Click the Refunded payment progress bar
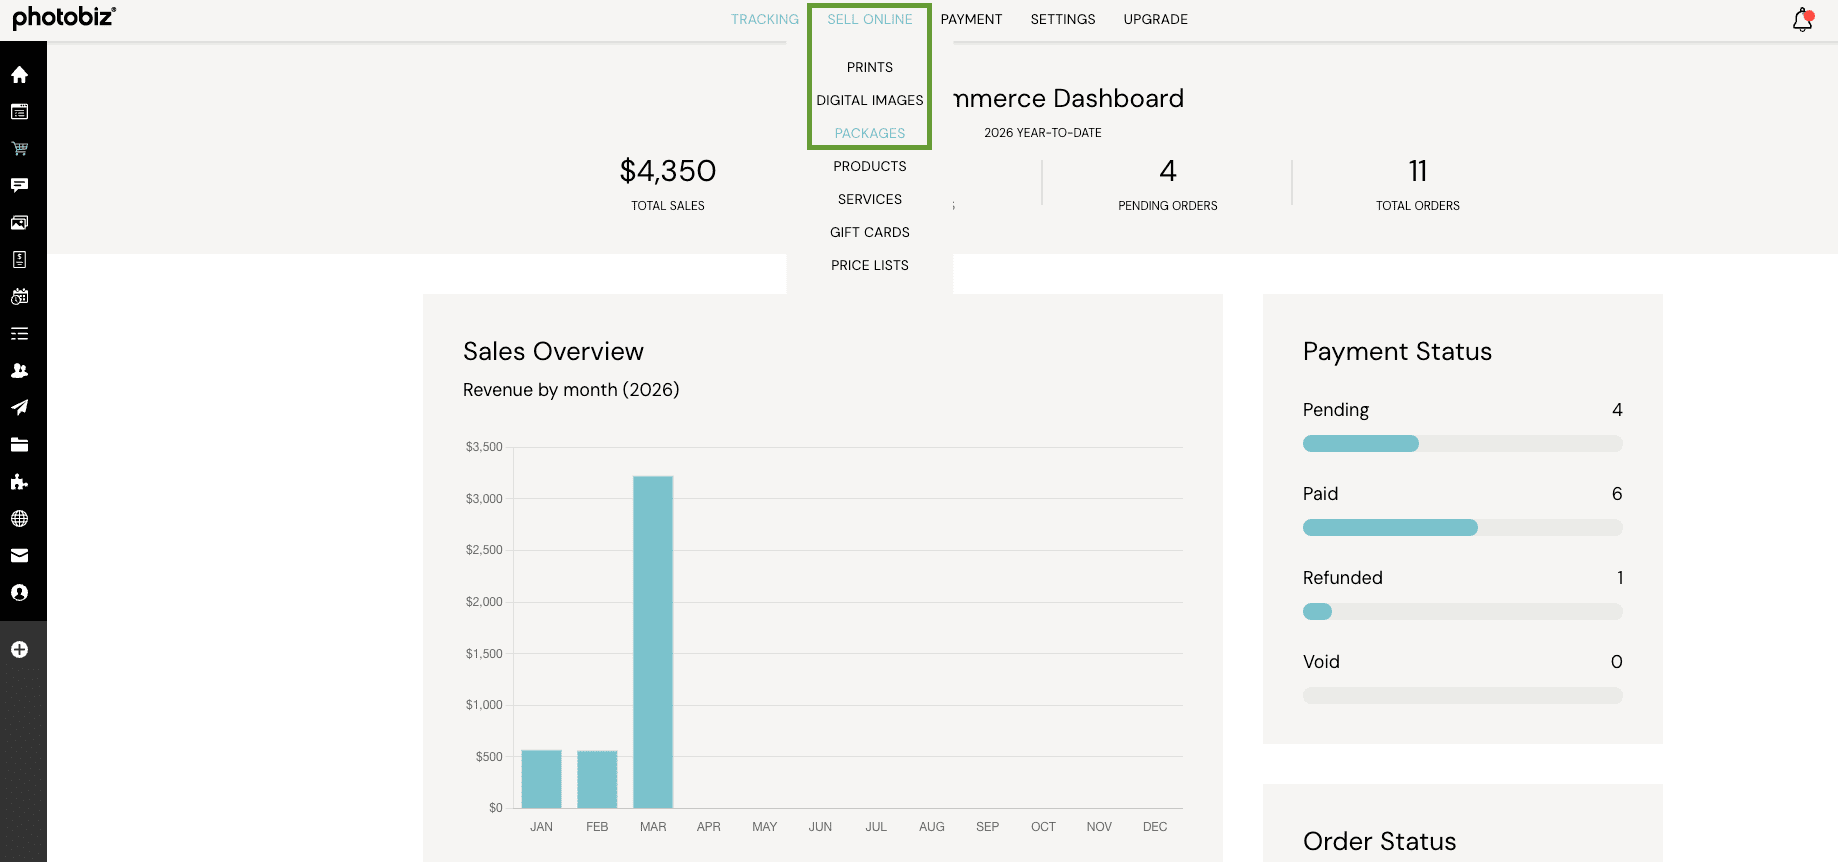 (x=1462, y=612)
